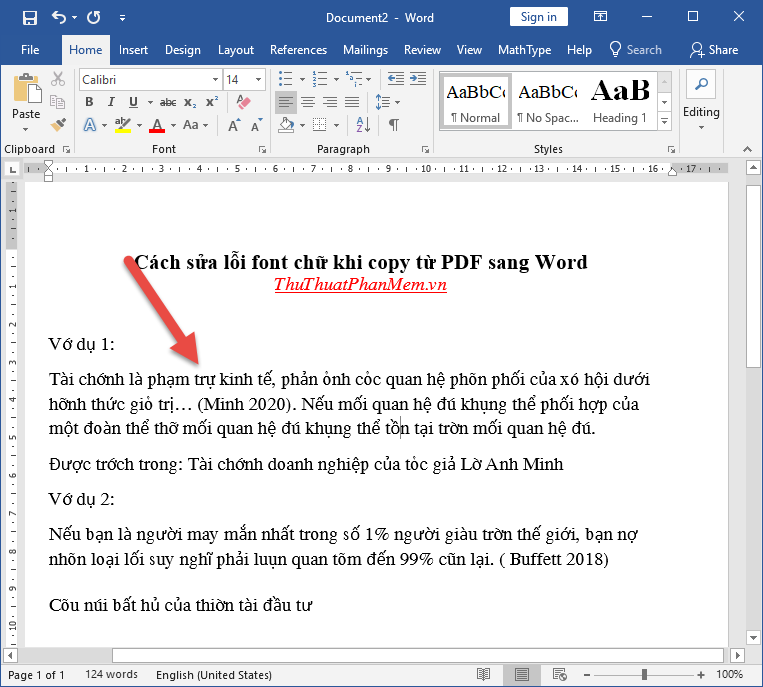
Task: Open the Paste options dropdown
Action: coord(26,129)
